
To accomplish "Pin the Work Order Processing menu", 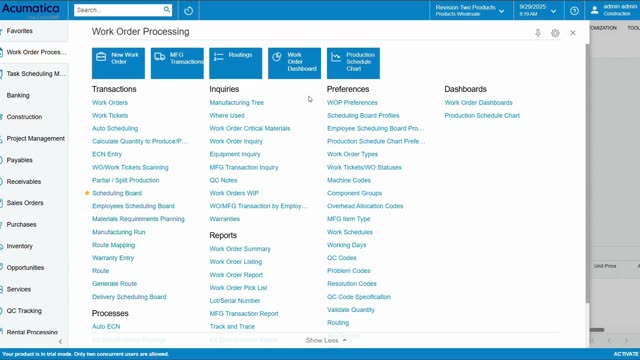I will [538, 33].
